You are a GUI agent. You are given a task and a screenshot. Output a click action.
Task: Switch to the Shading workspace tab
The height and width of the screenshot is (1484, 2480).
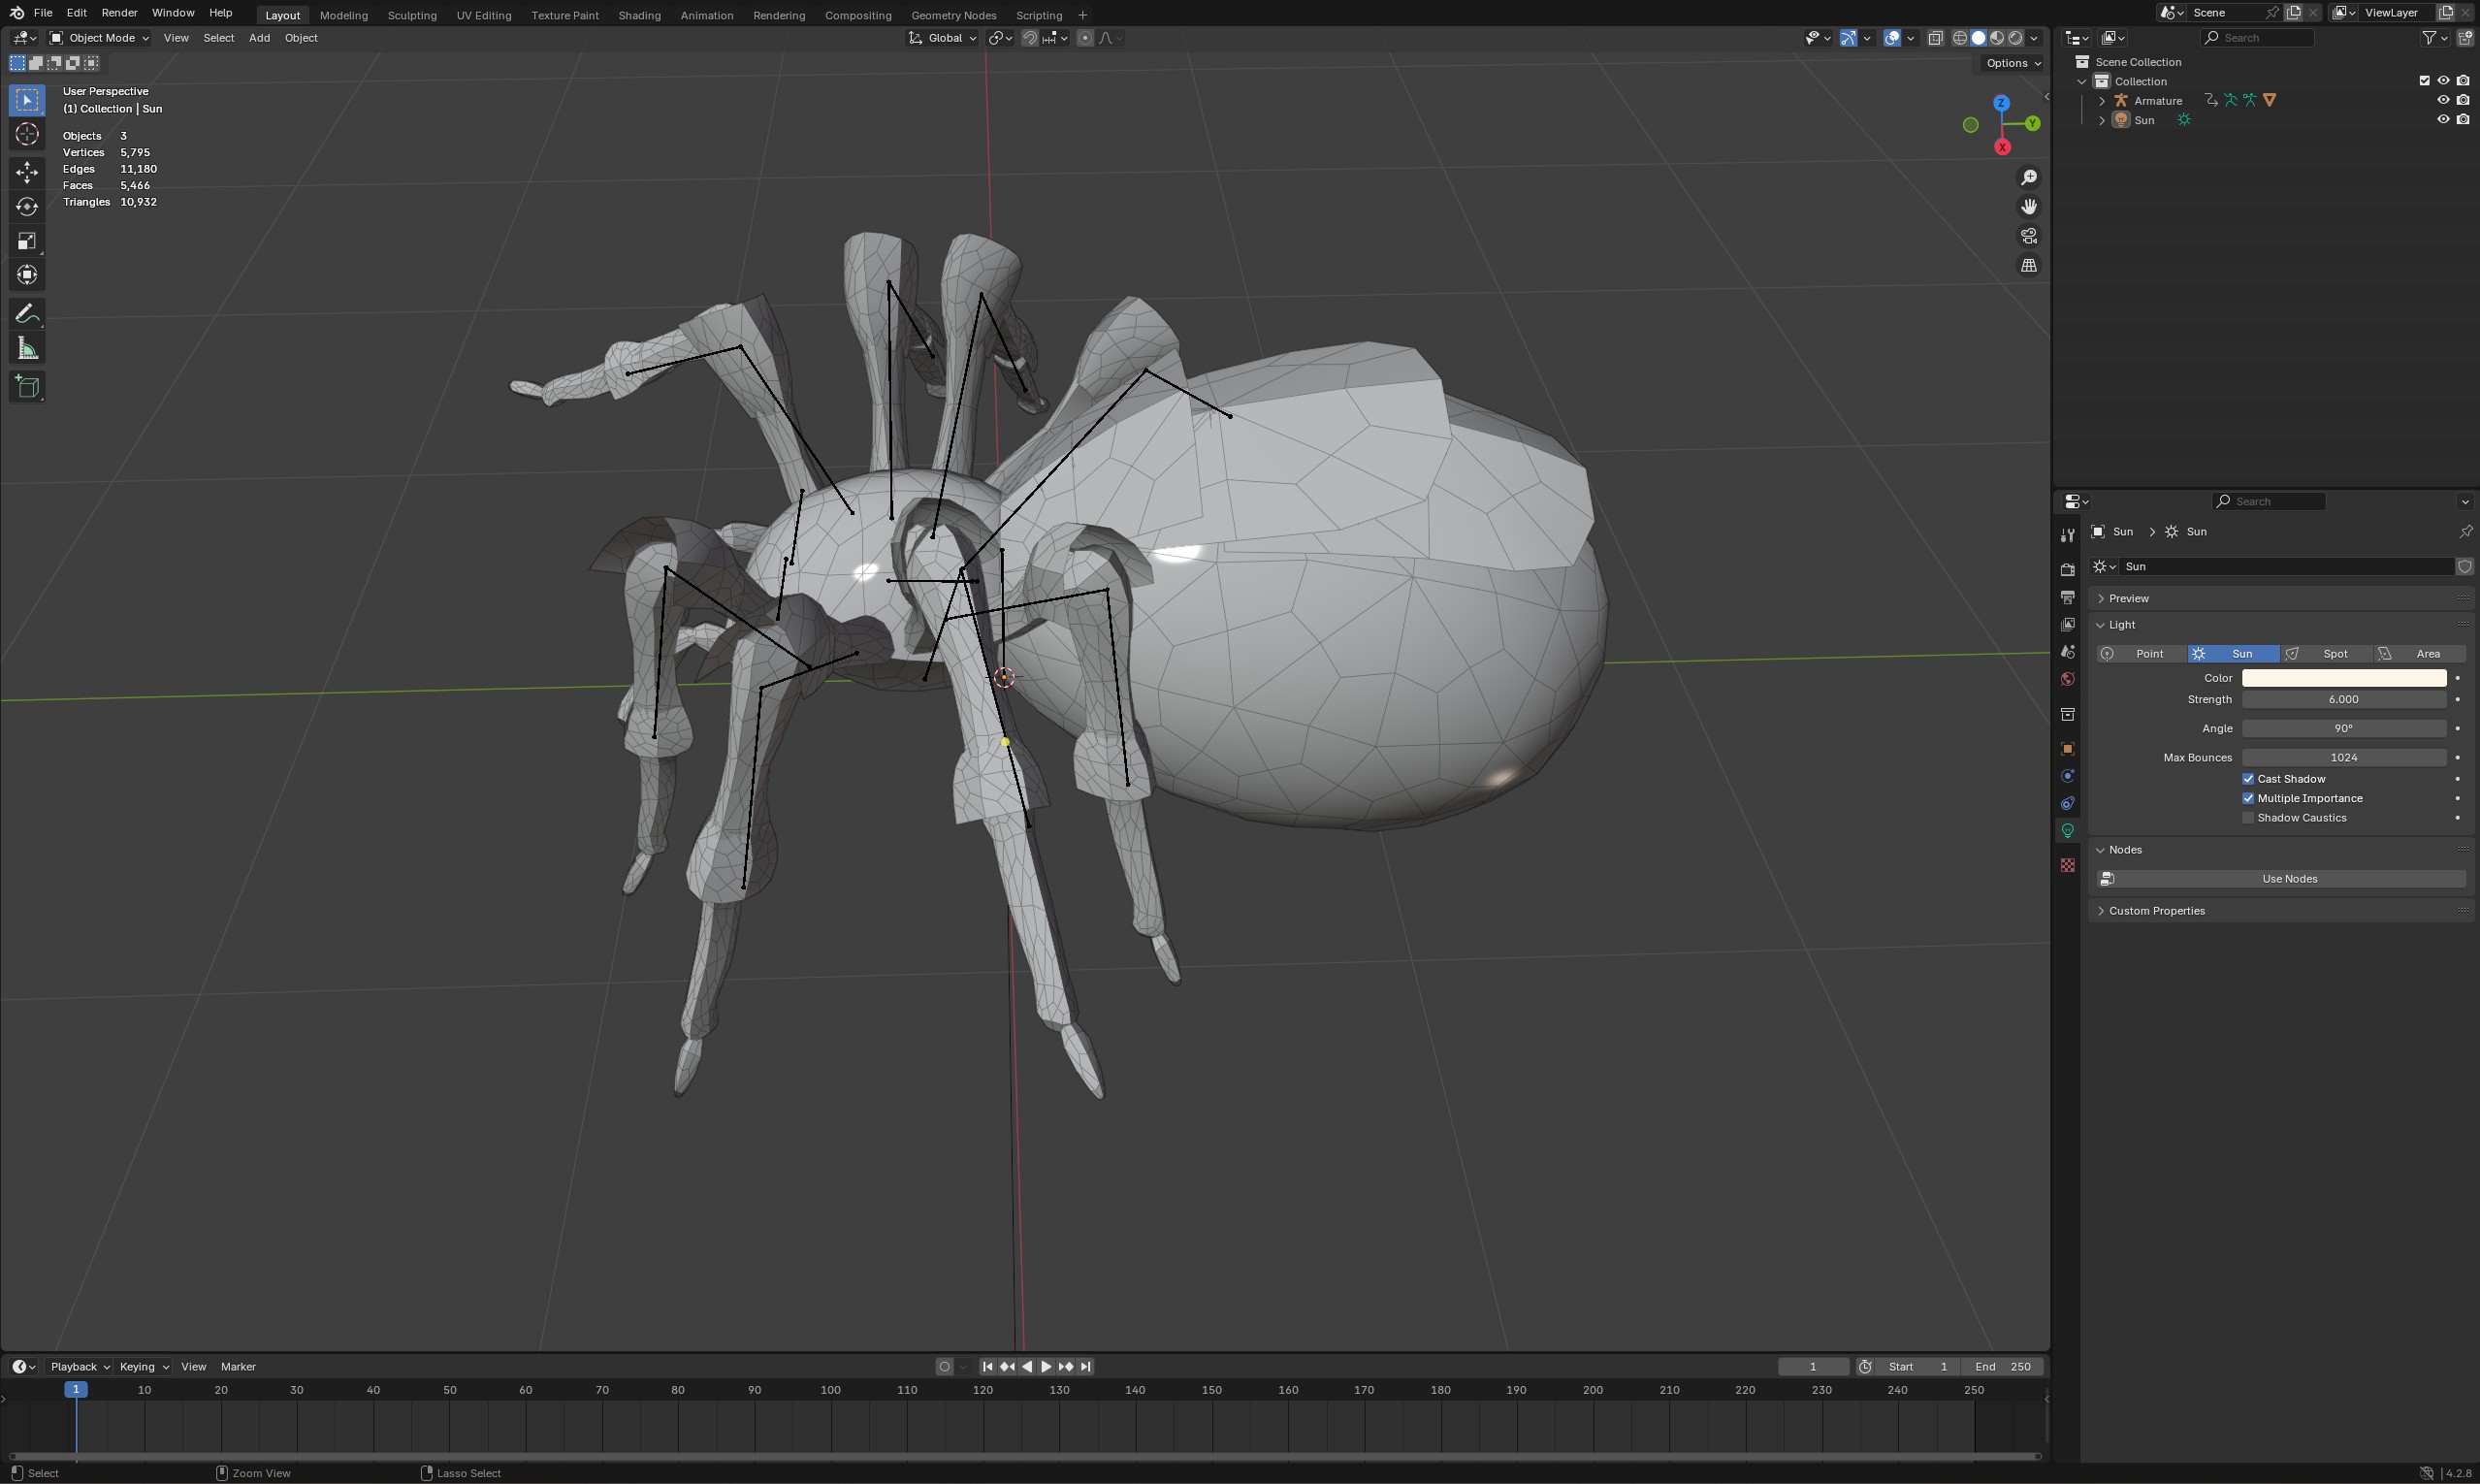pyautogui.click(x=639, y=15)
